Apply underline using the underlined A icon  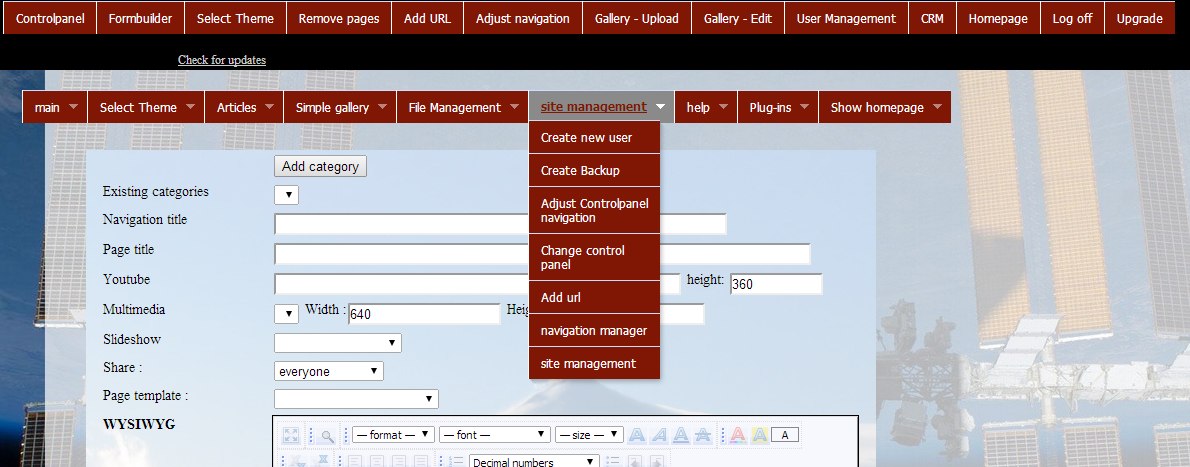[x=681, y=435]
